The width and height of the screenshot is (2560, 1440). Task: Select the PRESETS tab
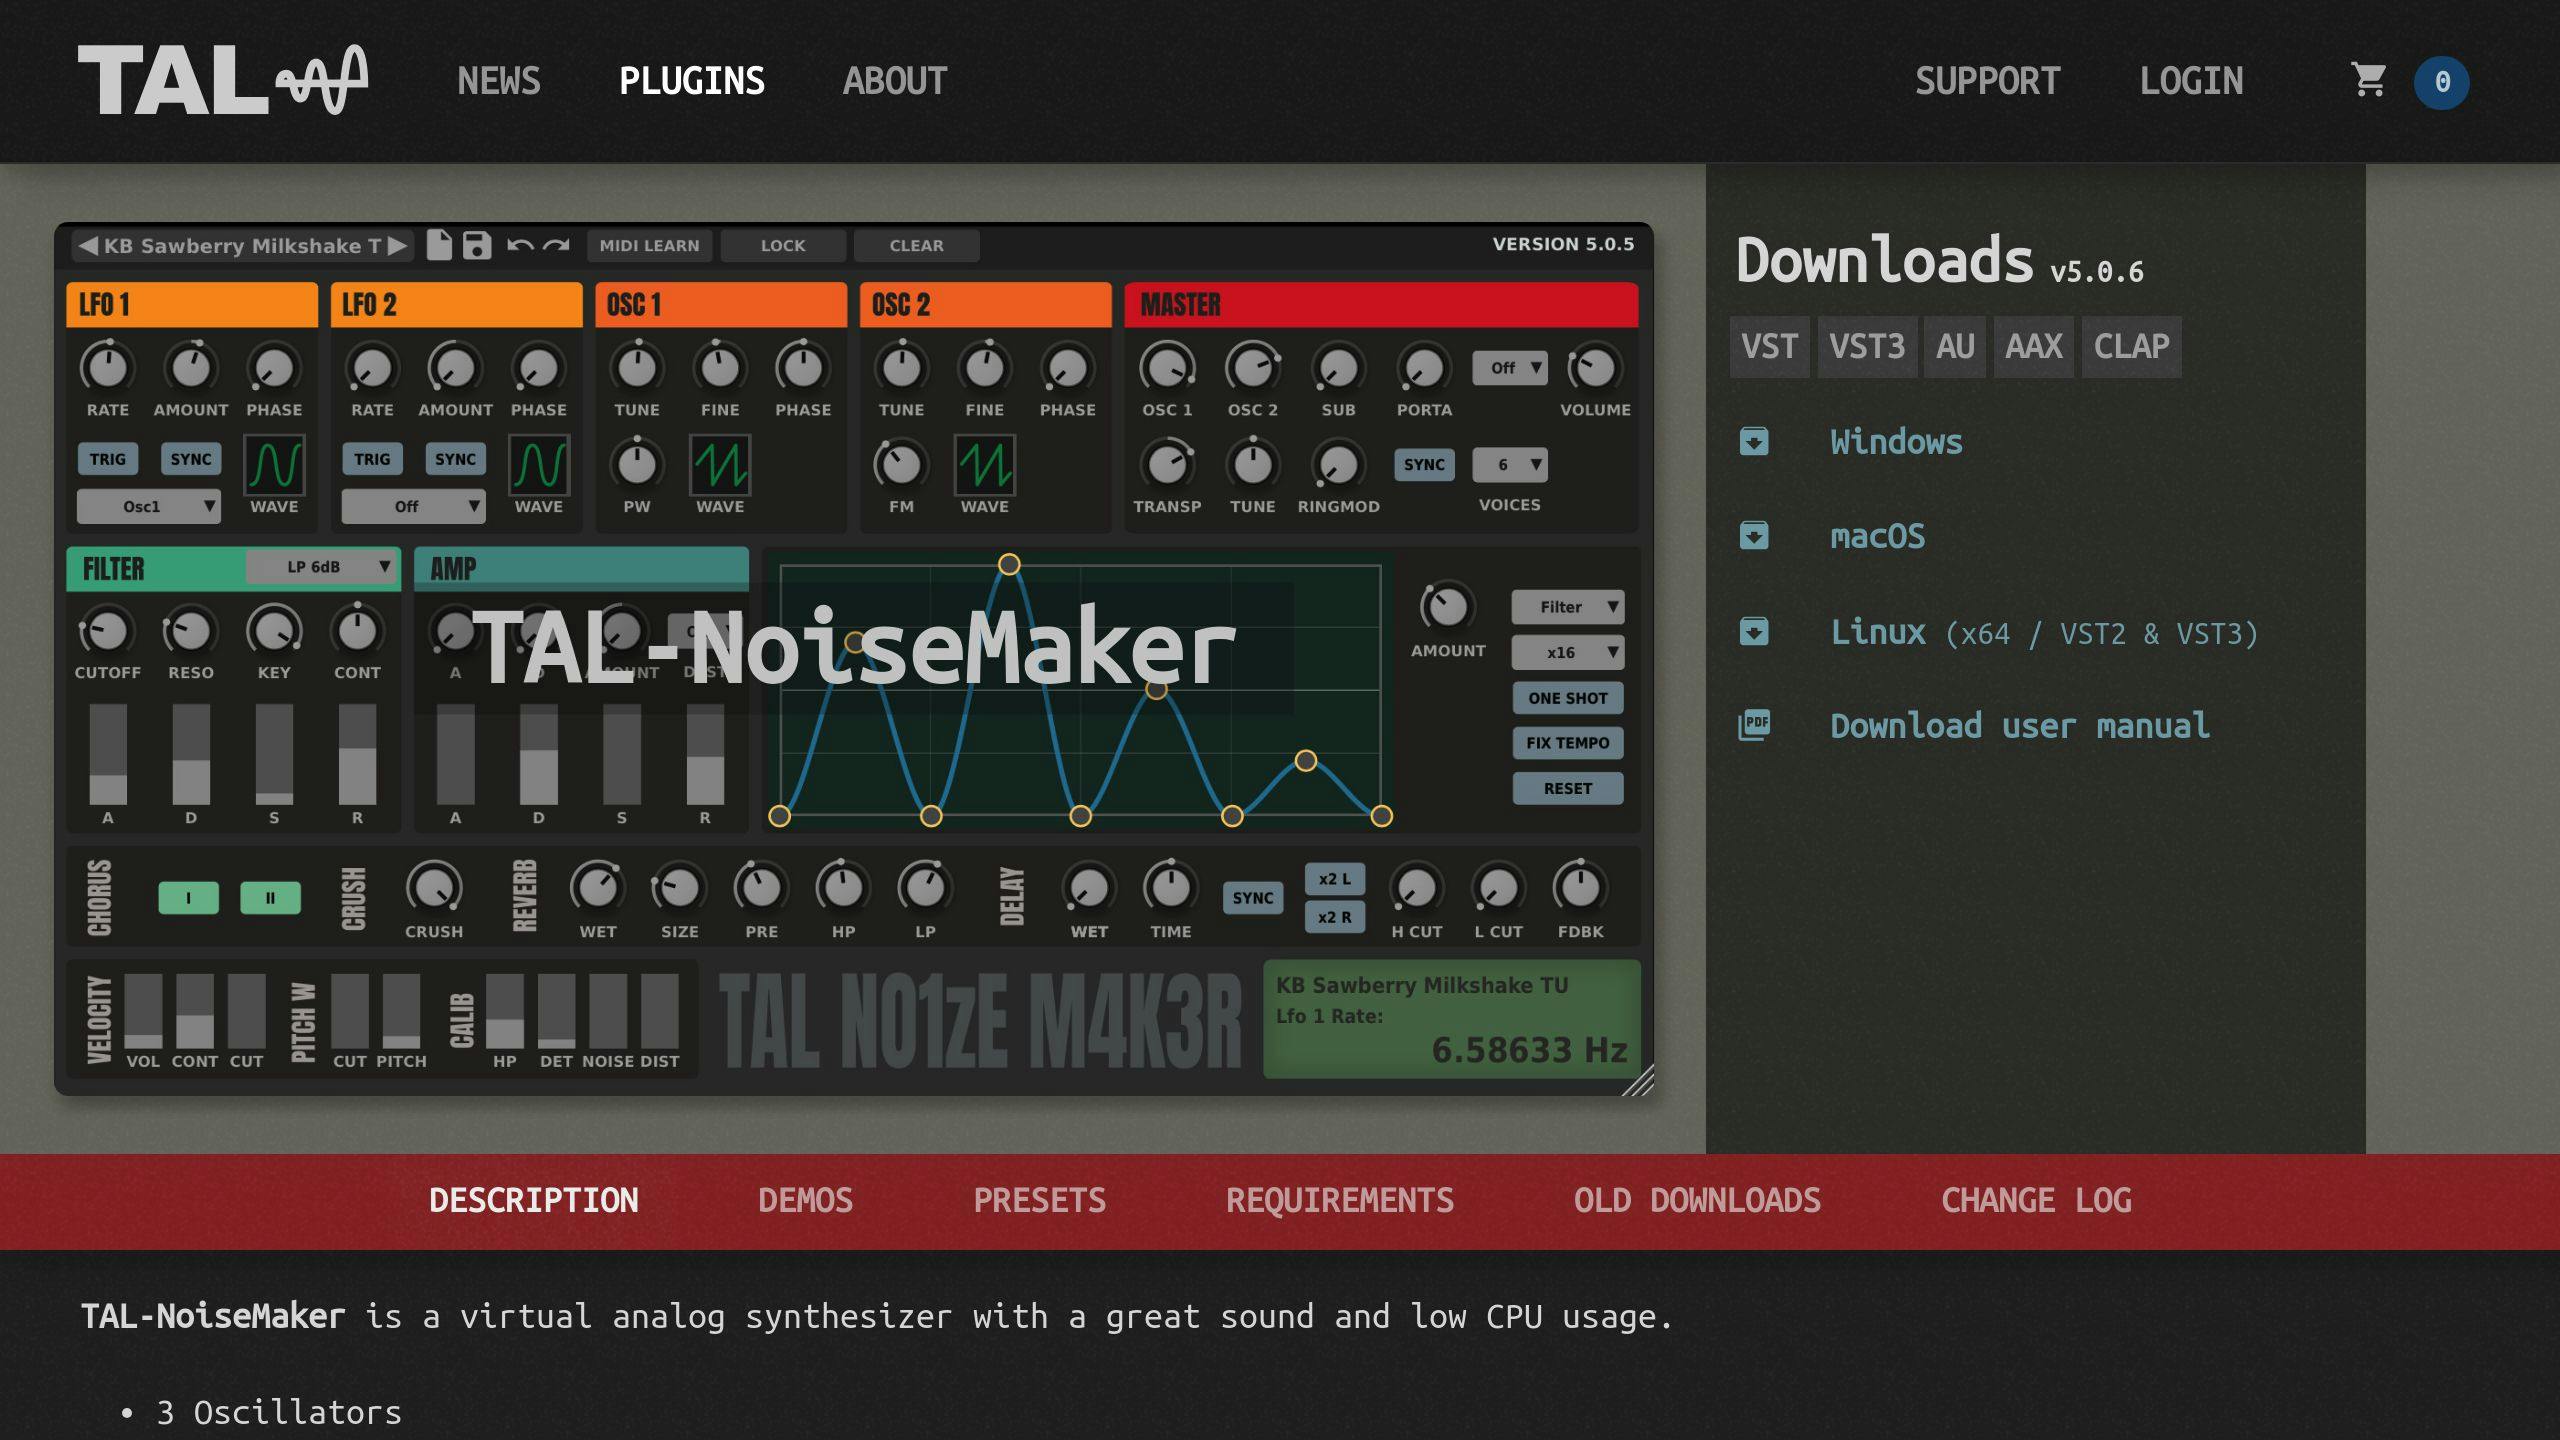(1039, 1201)
